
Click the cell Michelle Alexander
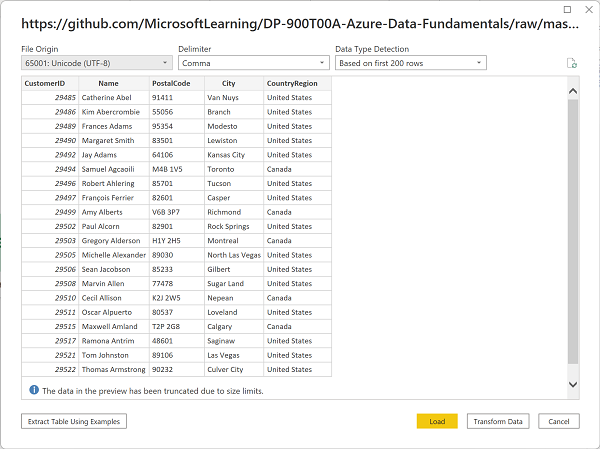pos(114,255)
